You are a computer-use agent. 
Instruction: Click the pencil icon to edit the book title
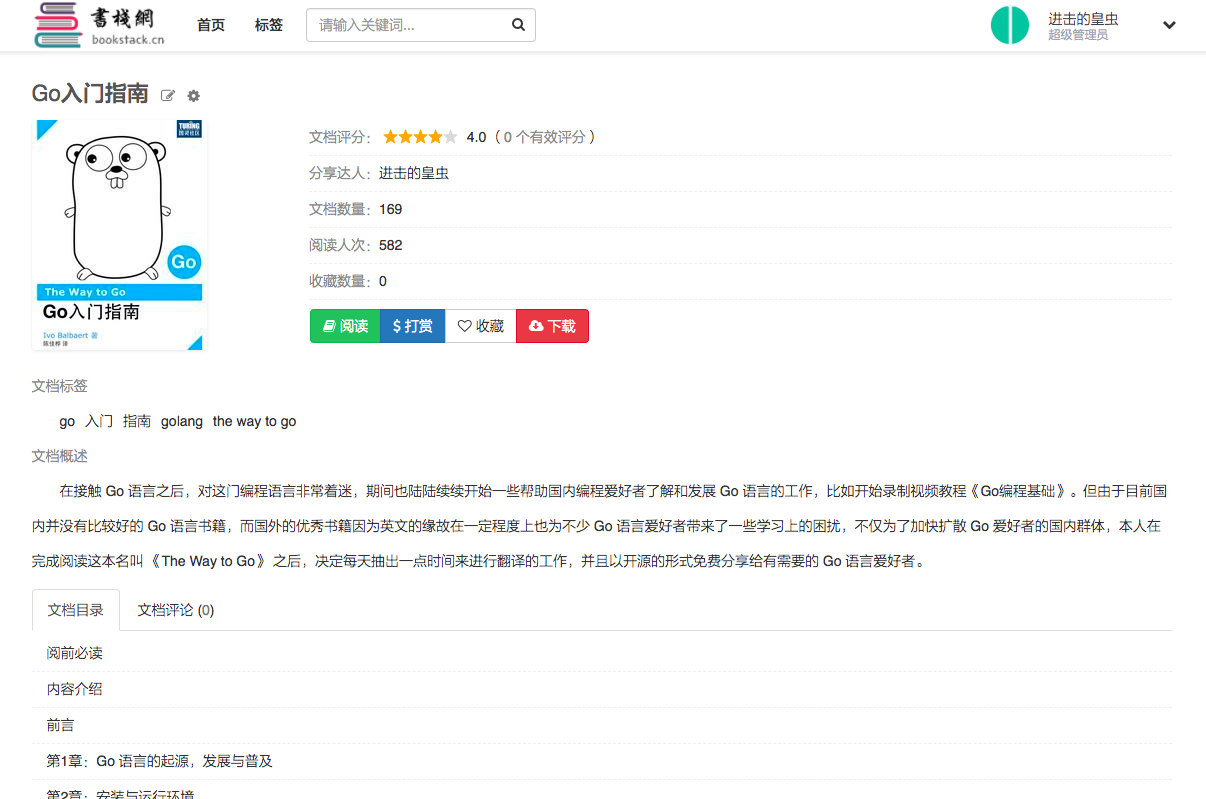167,95
